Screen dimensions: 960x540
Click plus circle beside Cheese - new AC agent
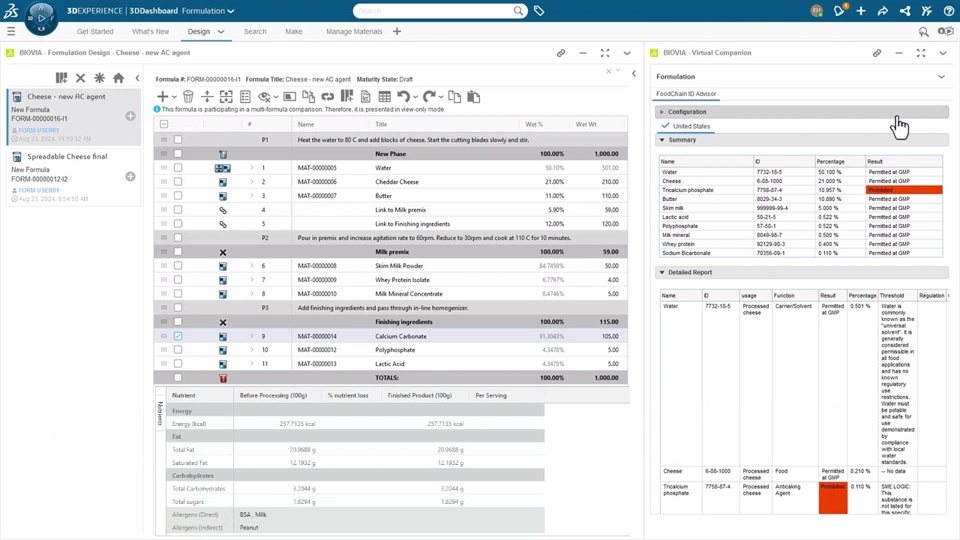click(130, 116)
